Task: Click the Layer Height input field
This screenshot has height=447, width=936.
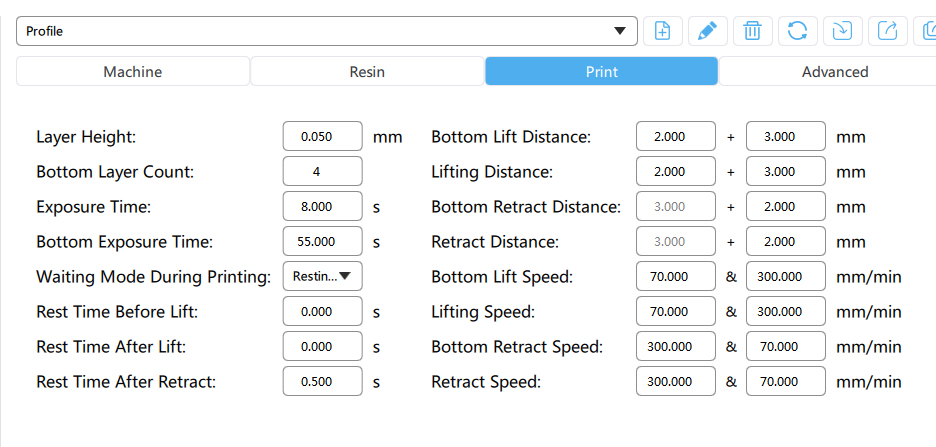Action: (322, 137)
